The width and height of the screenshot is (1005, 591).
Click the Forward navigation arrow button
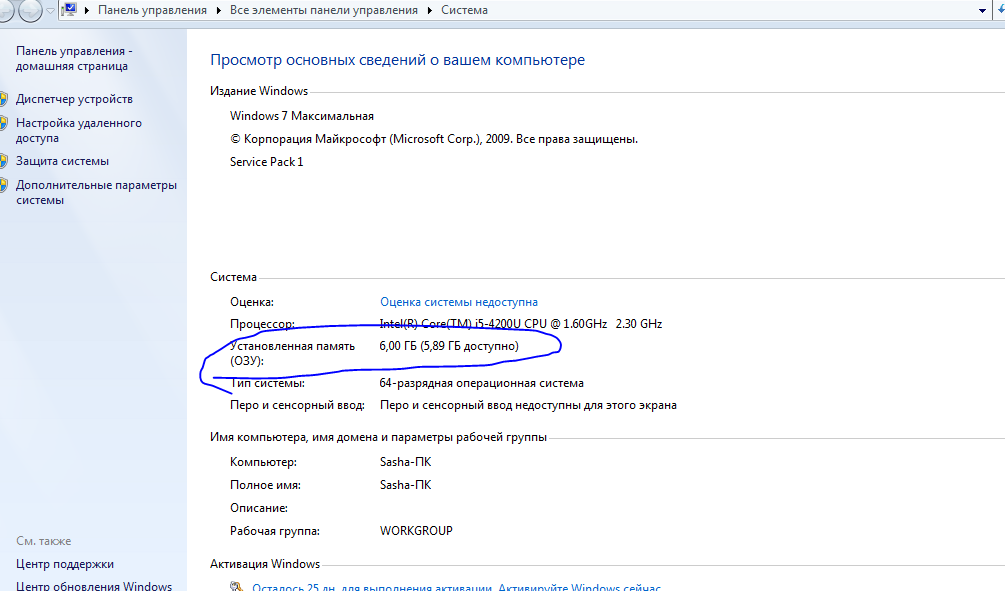point(29,10)
